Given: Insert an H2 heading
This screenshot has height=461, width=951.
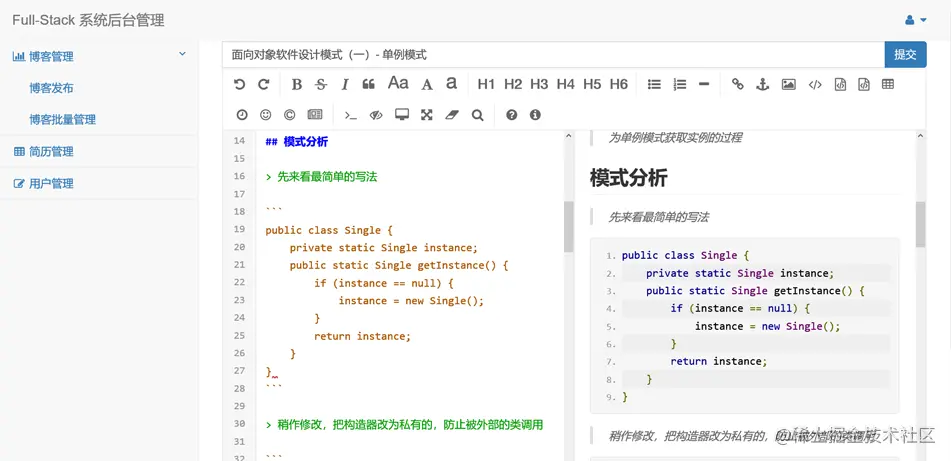Looking at the screenshot, I should (x=512, y=84).
